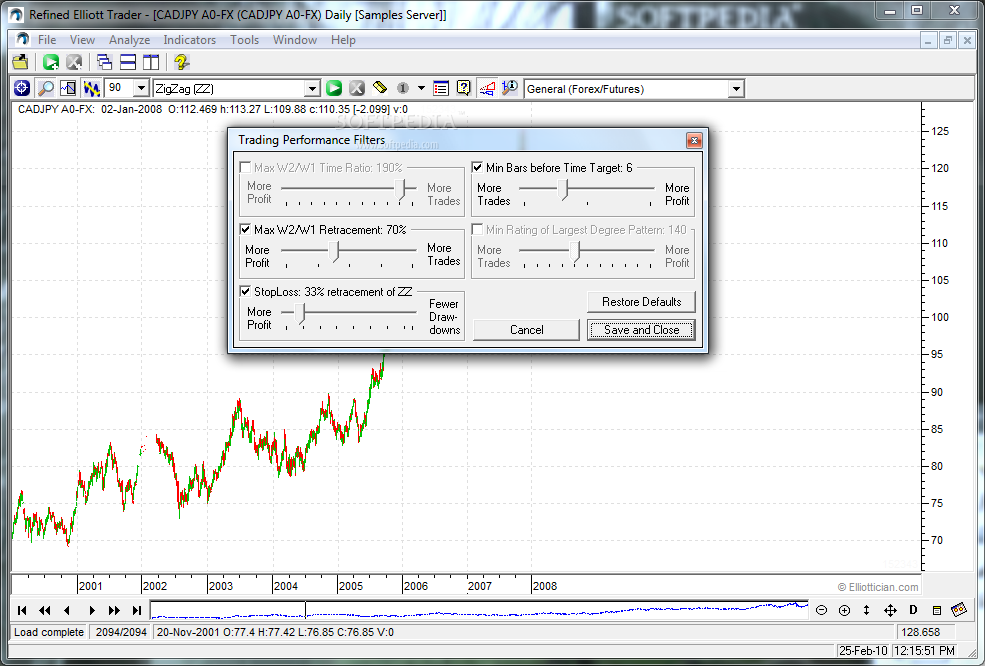This screenshot has height=666, width=985.
Task: Click the yellow question mark help icon in the top toolbar
Action: (x=182, y=62)
